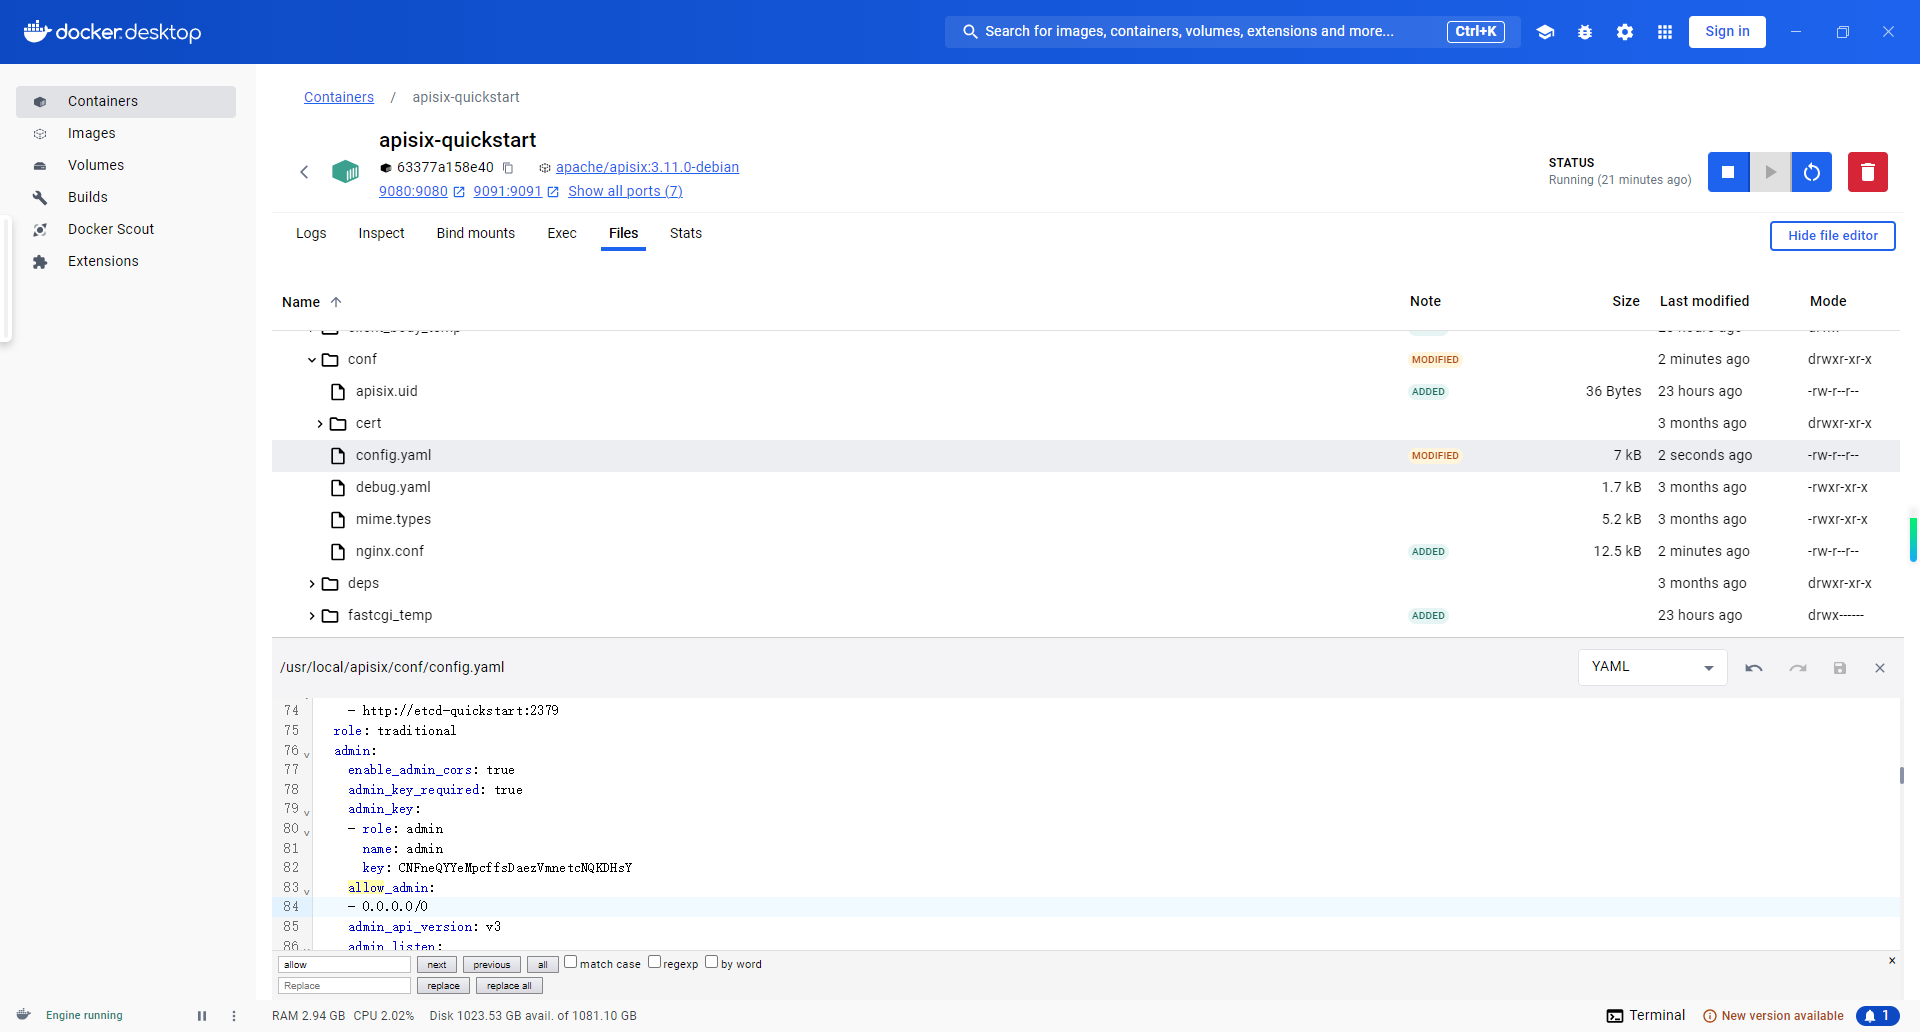The width and height of the screenshot is (1920, 1032).
Task: Open the apache/apisix:3.11.0-debian image link
Action: (647, 168)
